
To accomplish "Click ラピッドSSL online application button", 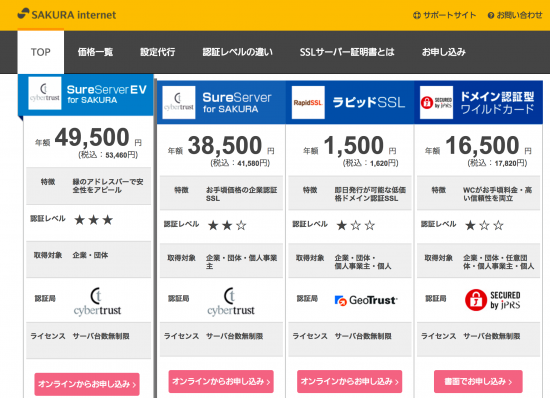I will tap(349, 382).
